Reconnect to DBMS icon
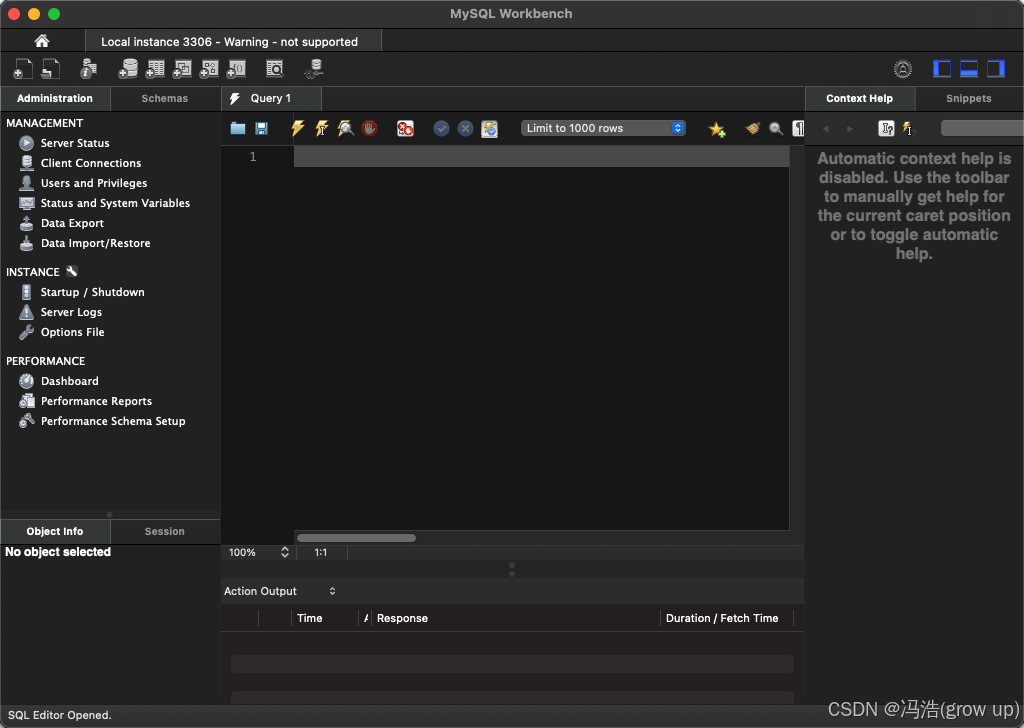The width and height of the screenshot is (1024, 728). point(314,69)
